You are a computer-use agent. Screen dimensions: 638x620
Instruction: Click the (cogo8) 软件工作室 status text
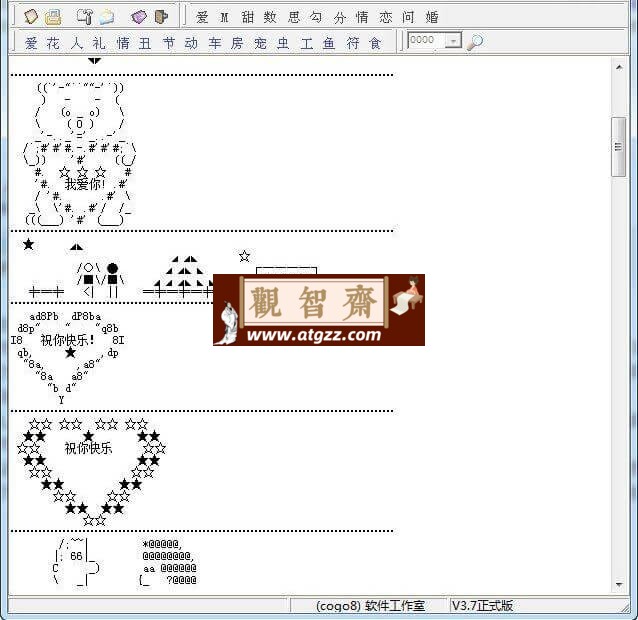click(x=370, y=606)
